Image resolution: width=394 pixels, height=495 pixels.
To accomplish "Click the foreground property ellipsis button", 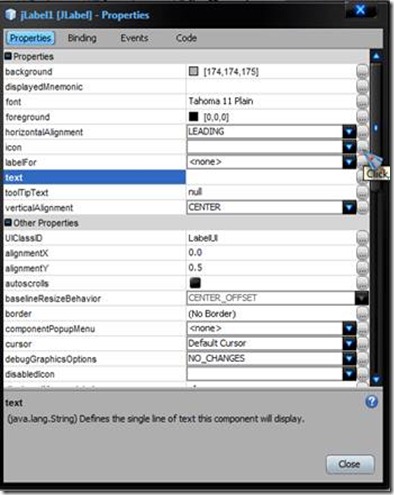I will 362,117.
